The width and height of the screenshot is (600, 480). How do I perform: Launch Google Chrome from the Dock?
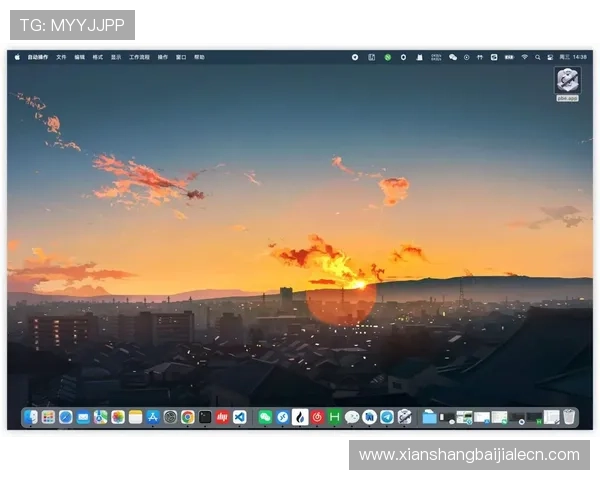(187, 417)
